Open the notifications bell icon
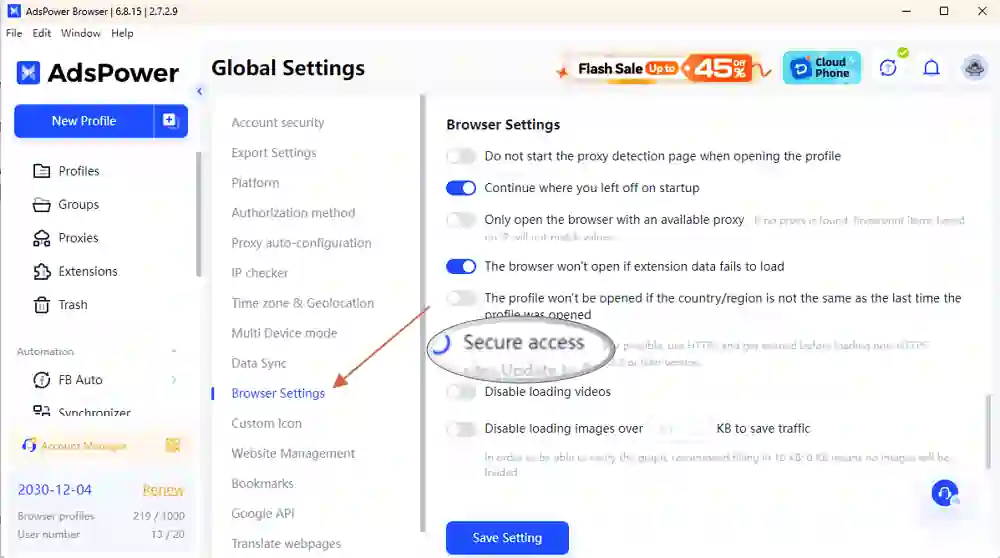This screenshot has width=1000, height=558. tap(931, 68)
